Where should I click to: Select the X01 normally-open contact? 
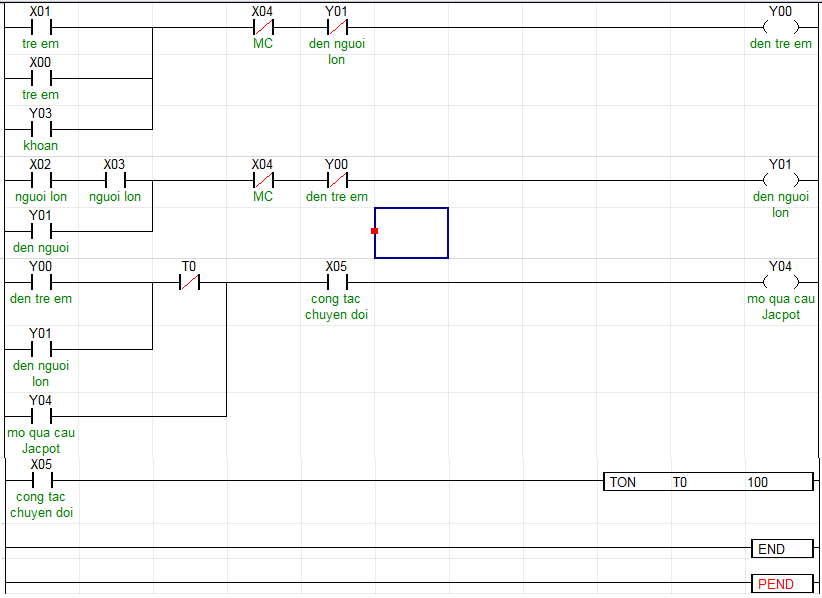point(40,27)
